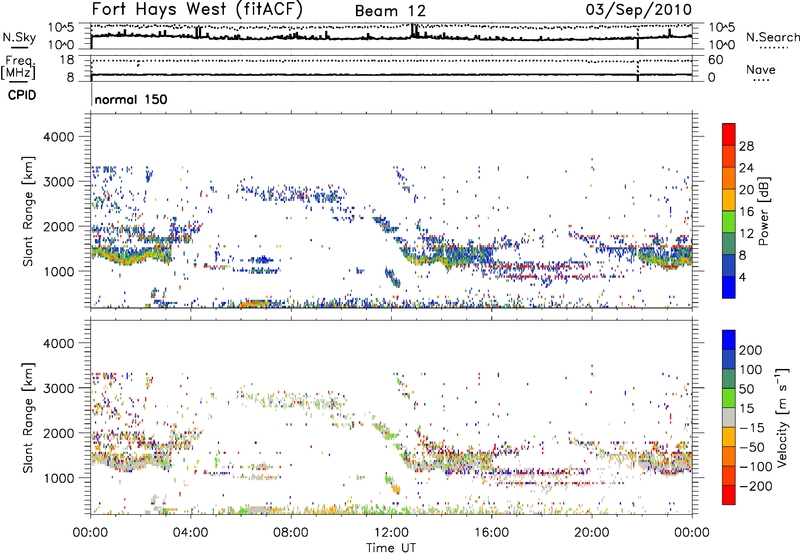Image resolution: width=800 pixels, height=554 pixels.
Task: Click the 'normal 150' CPID text
Action: (131, 99)
